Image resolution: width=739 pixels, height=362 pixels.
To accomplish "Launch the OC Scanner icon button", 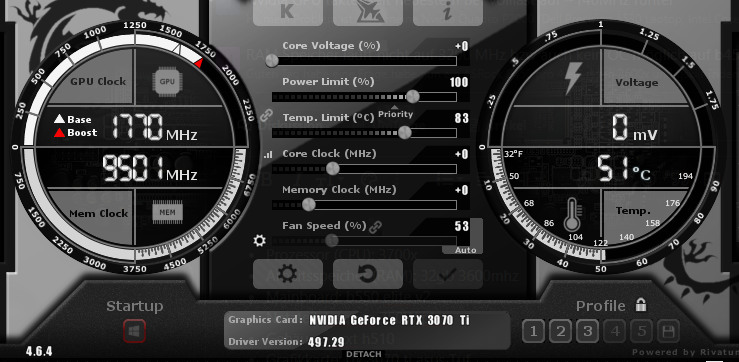I will coord(368,12).
